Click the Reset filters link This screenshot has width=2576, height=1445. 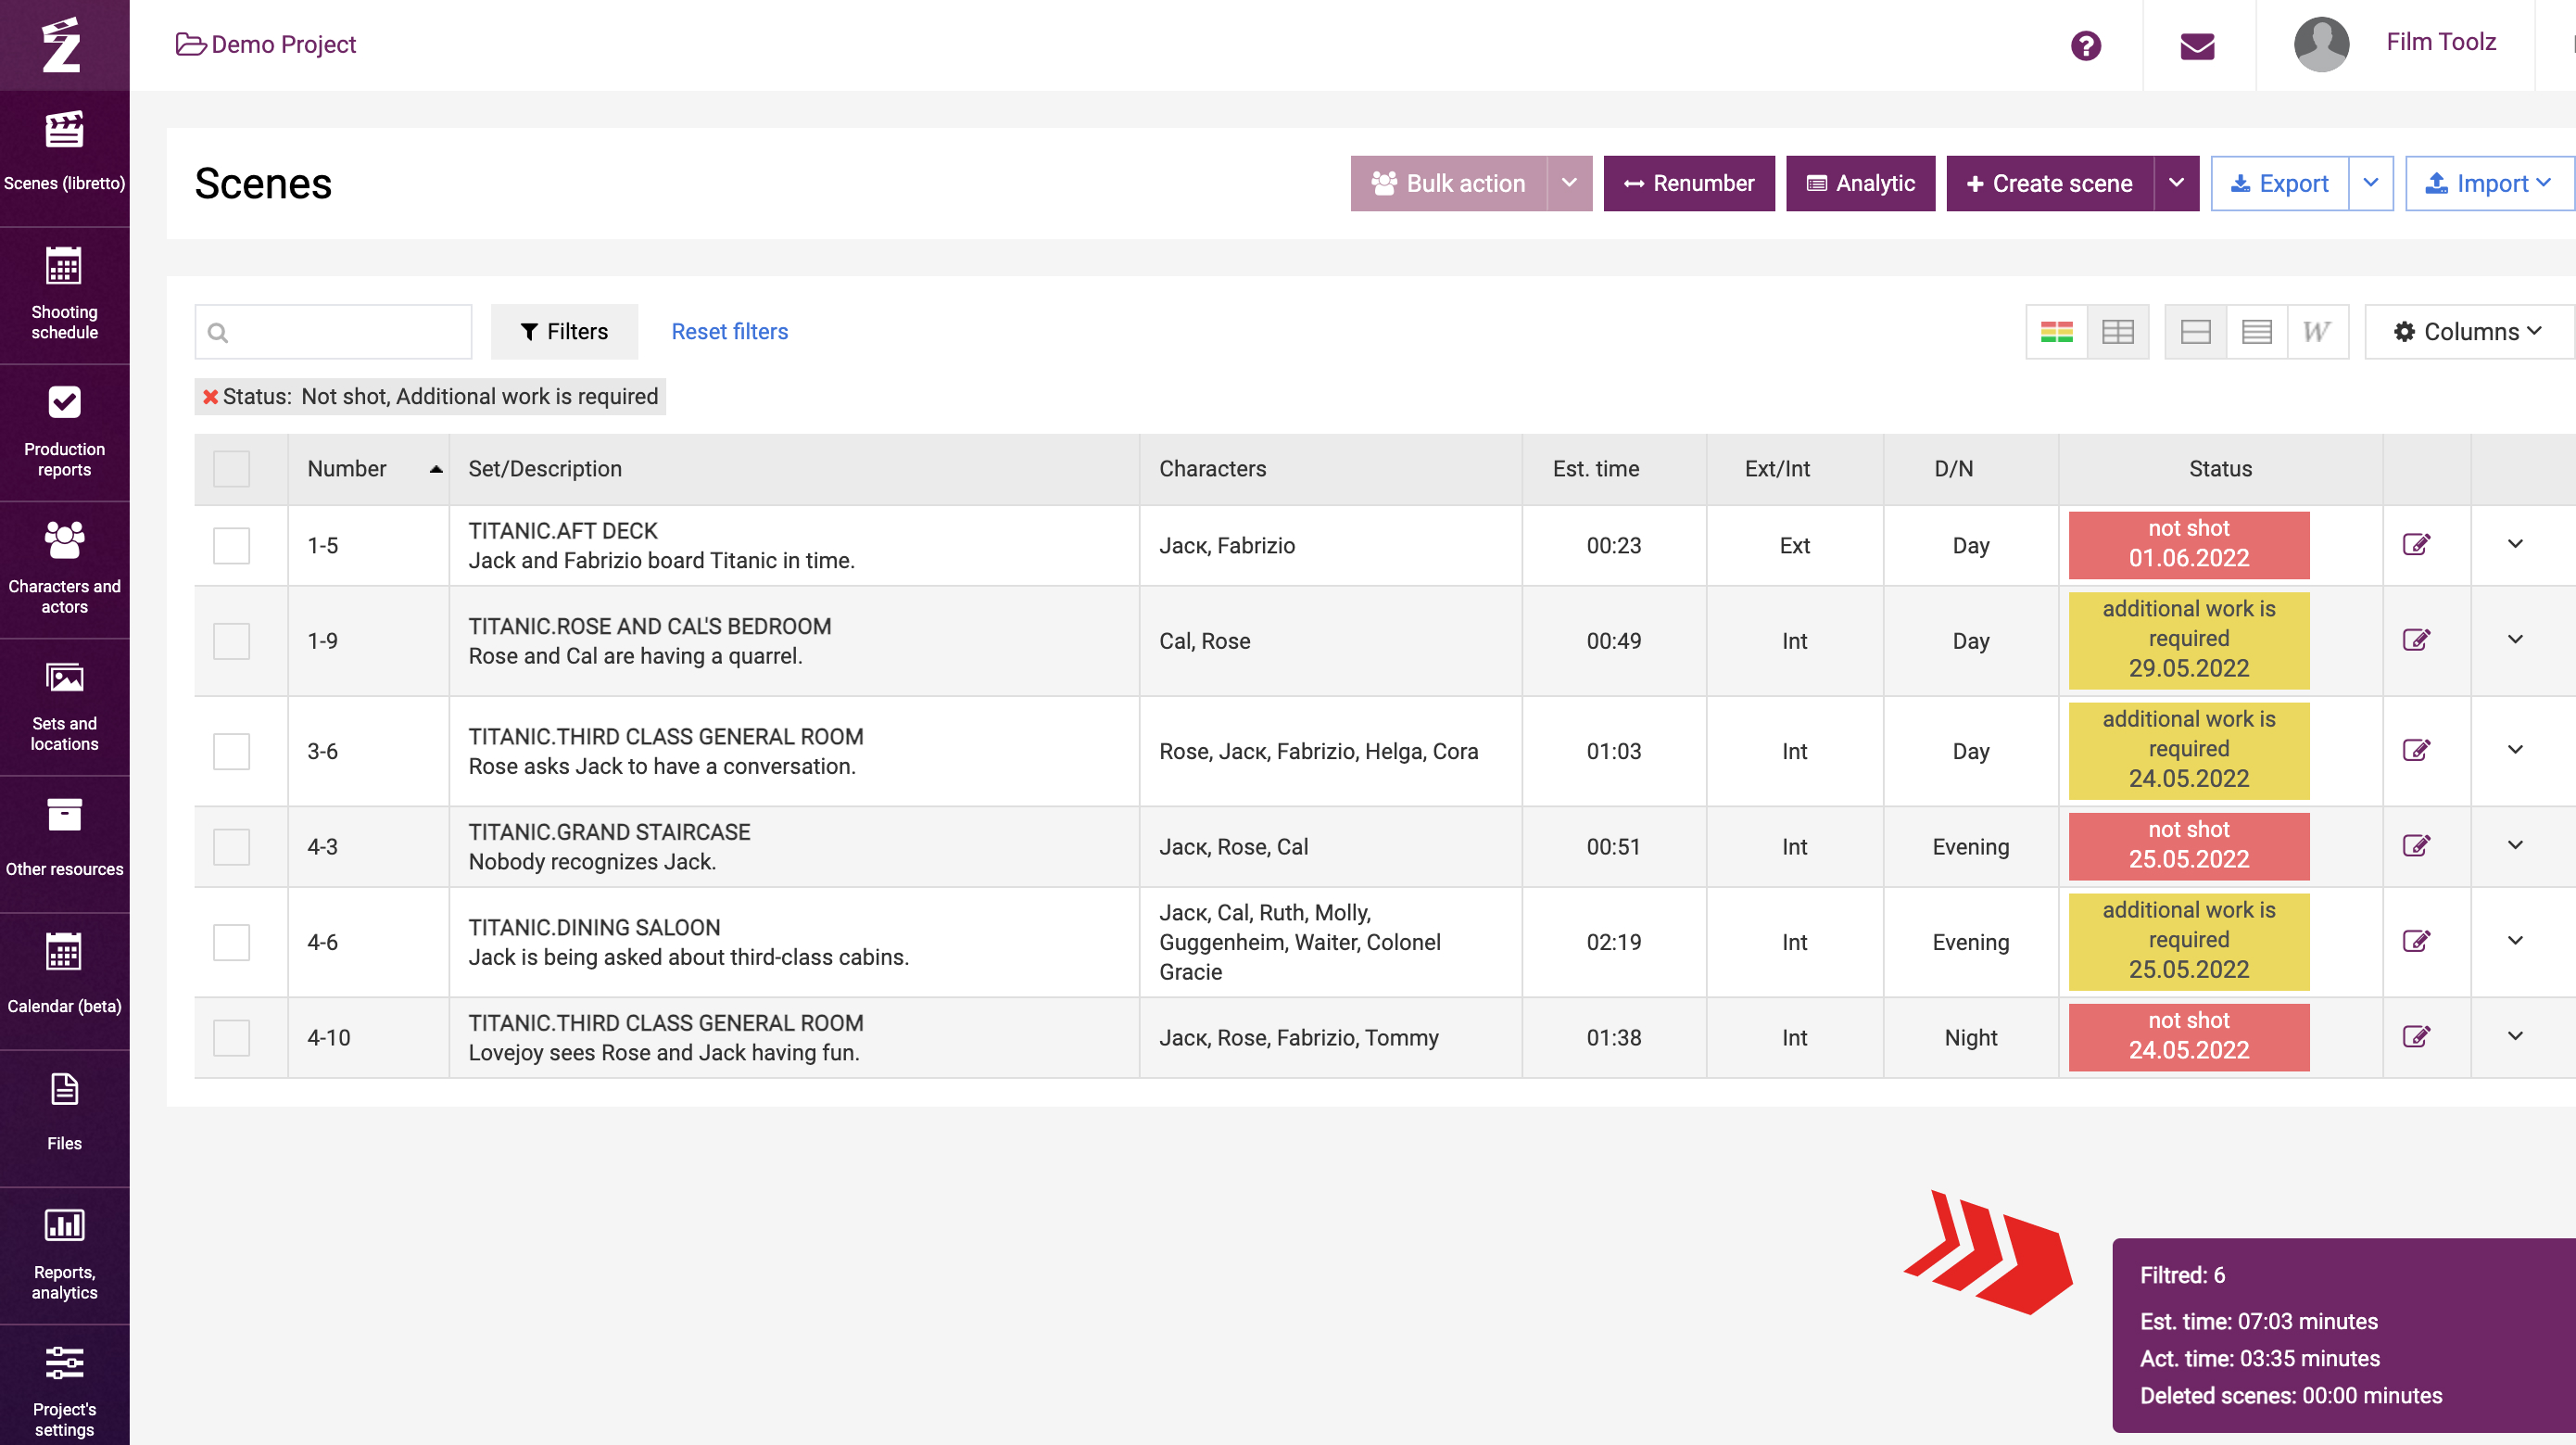(x=729, y=332)
